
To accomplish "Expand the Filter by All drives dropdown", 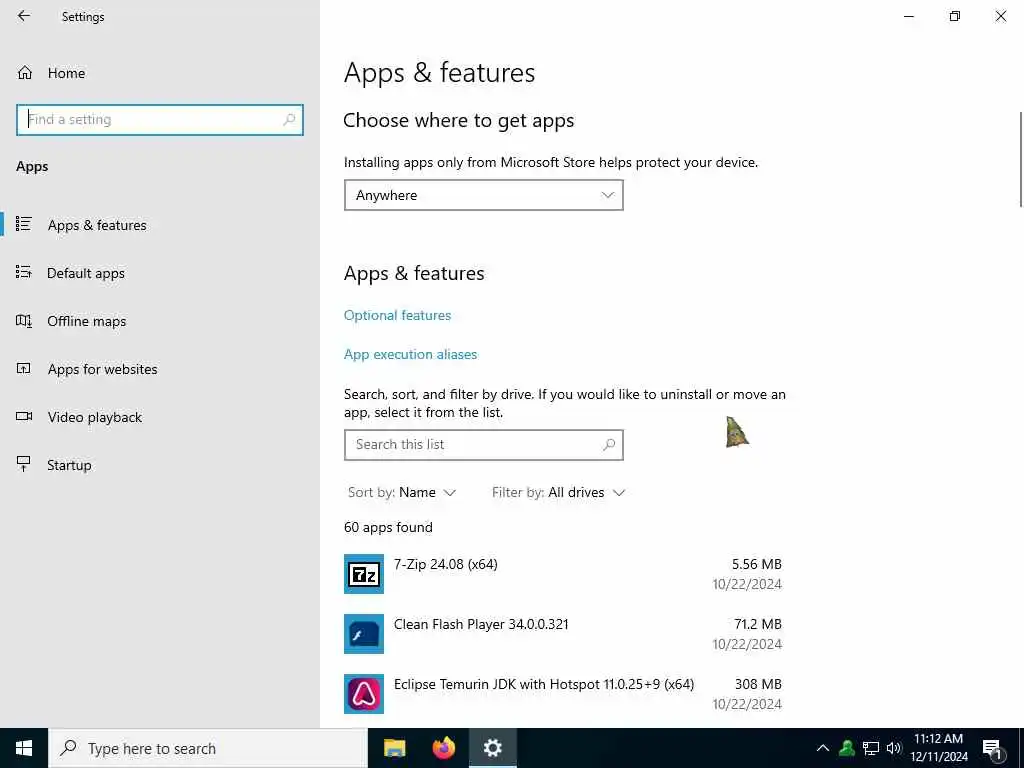I will point(558,492).
